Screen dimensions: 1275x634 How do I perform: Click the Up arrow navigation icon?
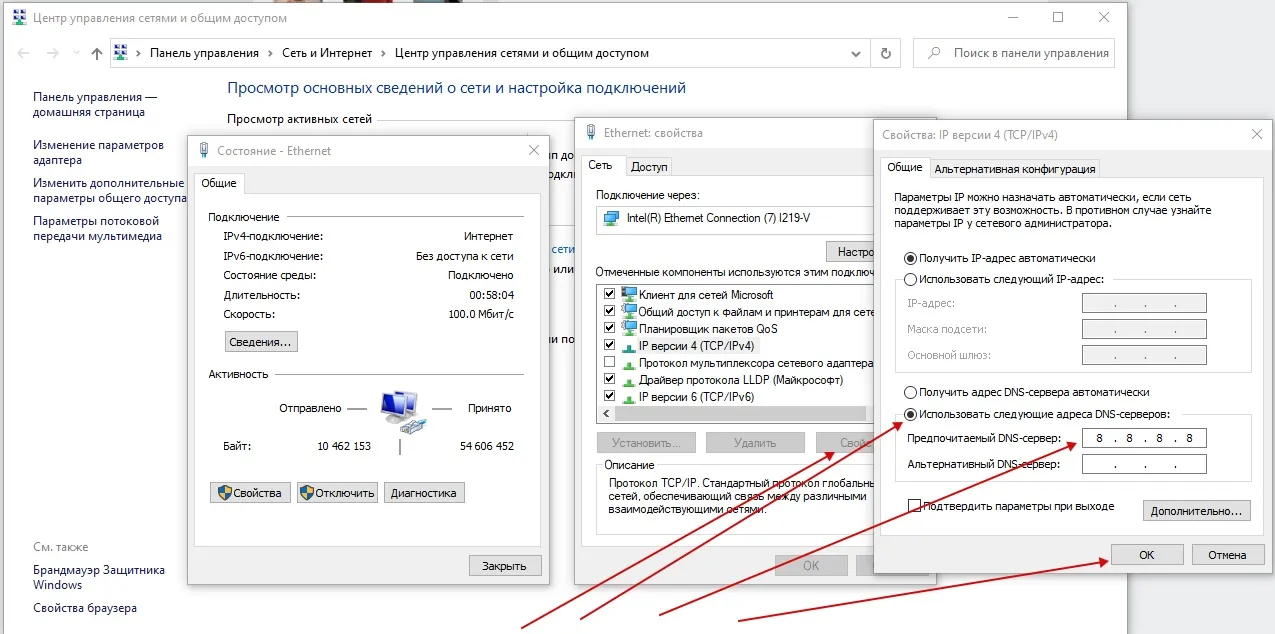coord(96,54)
